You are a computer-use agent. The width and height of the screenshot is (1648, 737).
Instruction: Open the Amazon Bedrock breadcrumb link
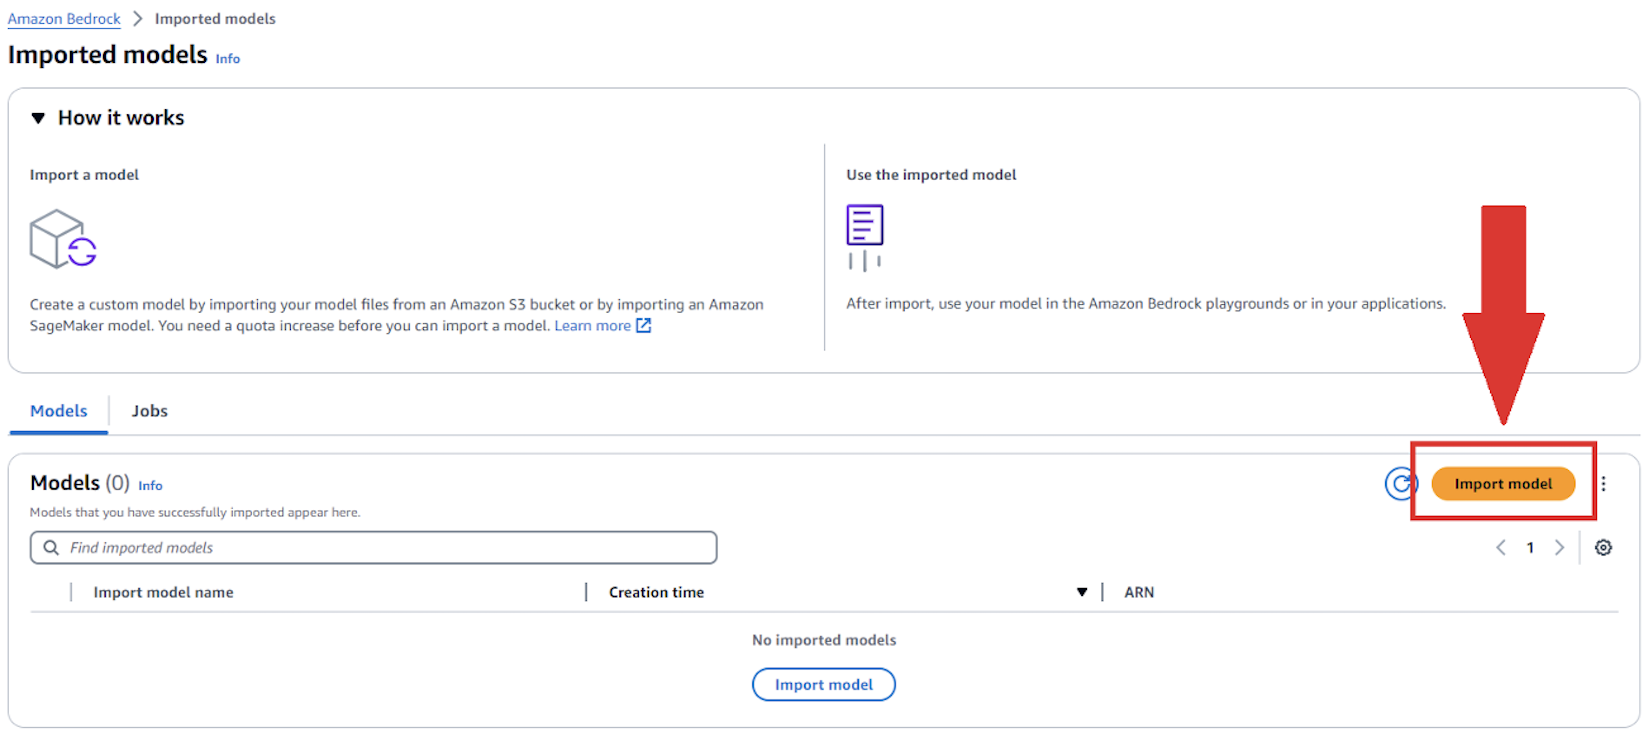[64, 19]
